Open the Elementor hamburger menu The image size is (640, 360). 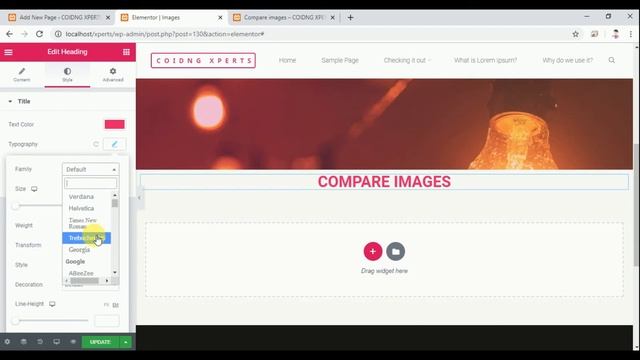click(8, 52)
